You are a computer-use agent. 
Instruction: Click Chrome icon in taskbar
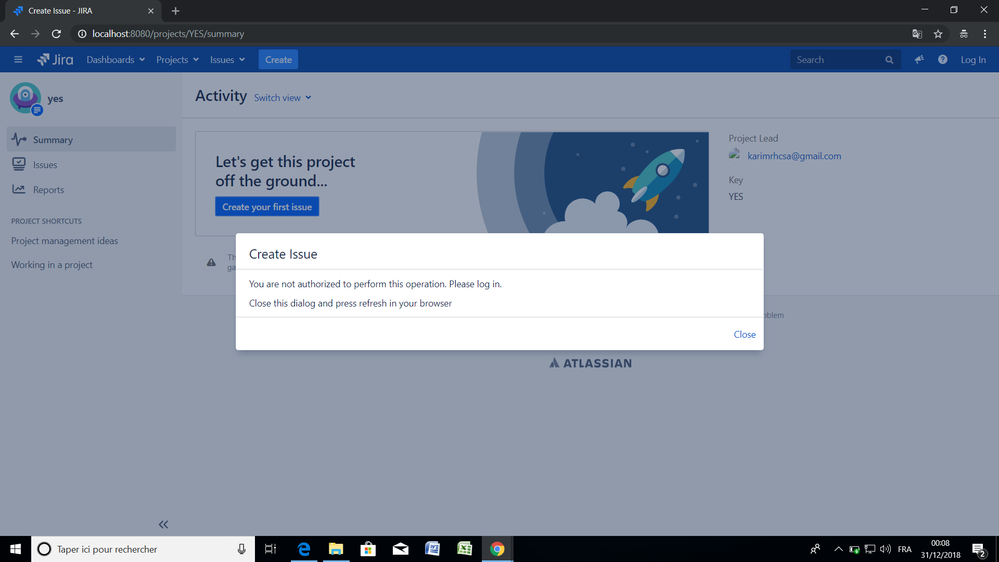pyautogui.click(x=497, y=549)
